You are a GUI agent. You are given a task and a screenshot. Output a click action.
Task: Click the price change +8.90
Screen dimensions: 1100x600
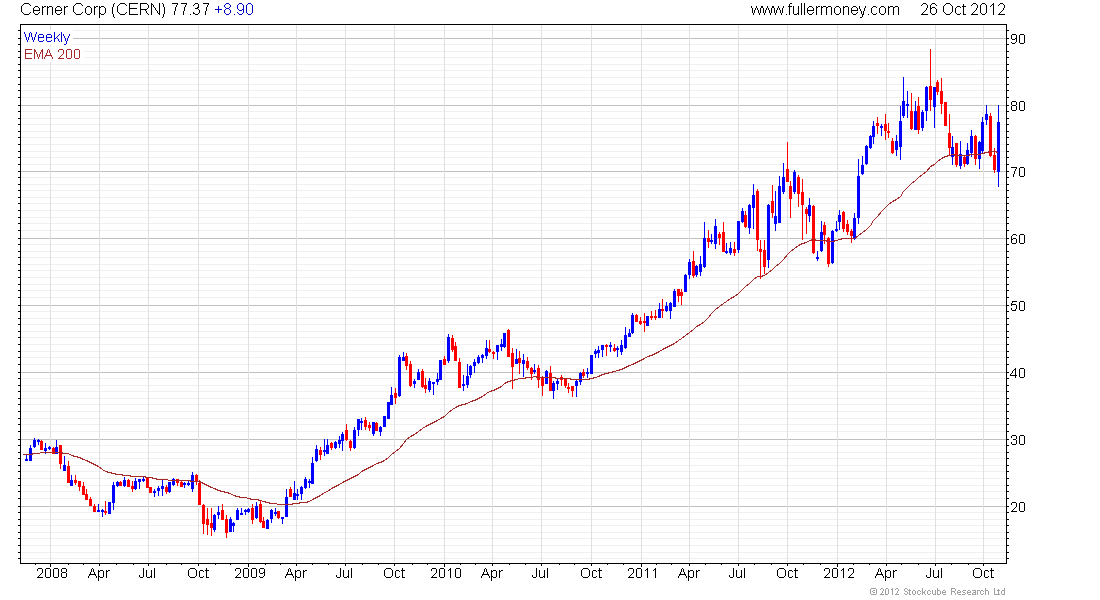[x=234, y=10]
